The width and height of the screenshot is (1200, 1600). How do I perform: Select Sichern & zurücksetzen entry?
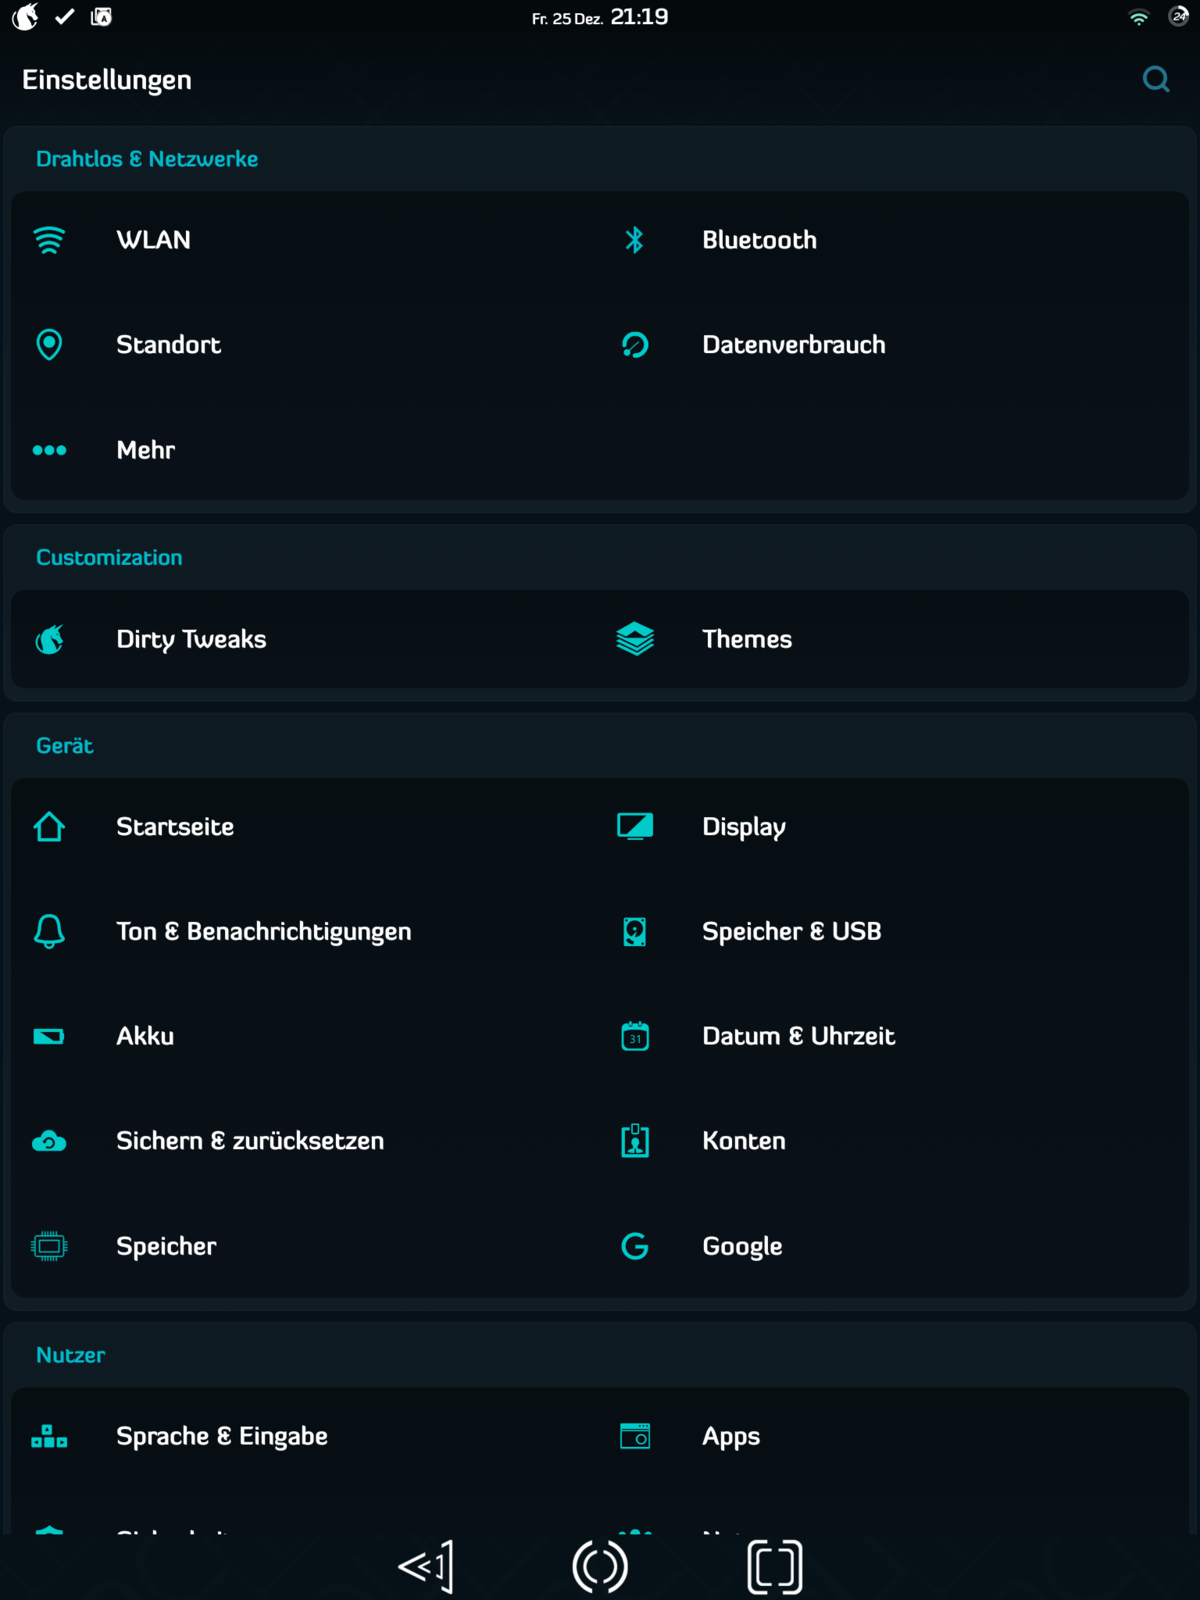click(x=250, y=1141)
